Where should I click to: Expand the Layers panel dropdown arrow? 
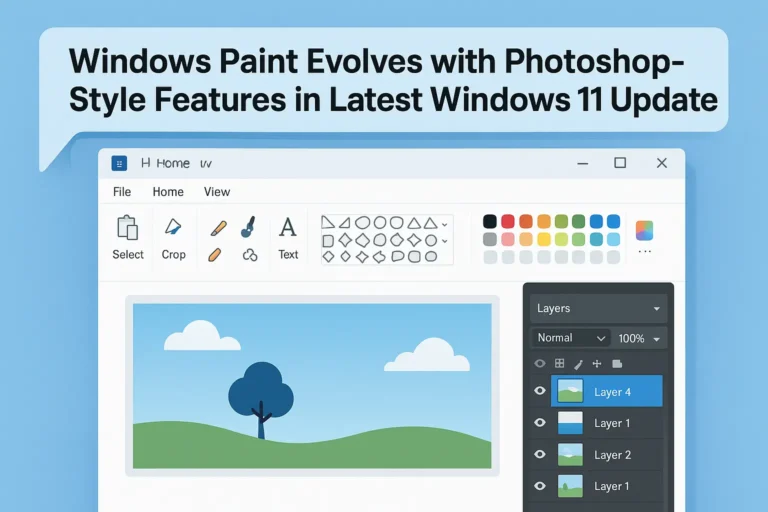coord(656,309)
